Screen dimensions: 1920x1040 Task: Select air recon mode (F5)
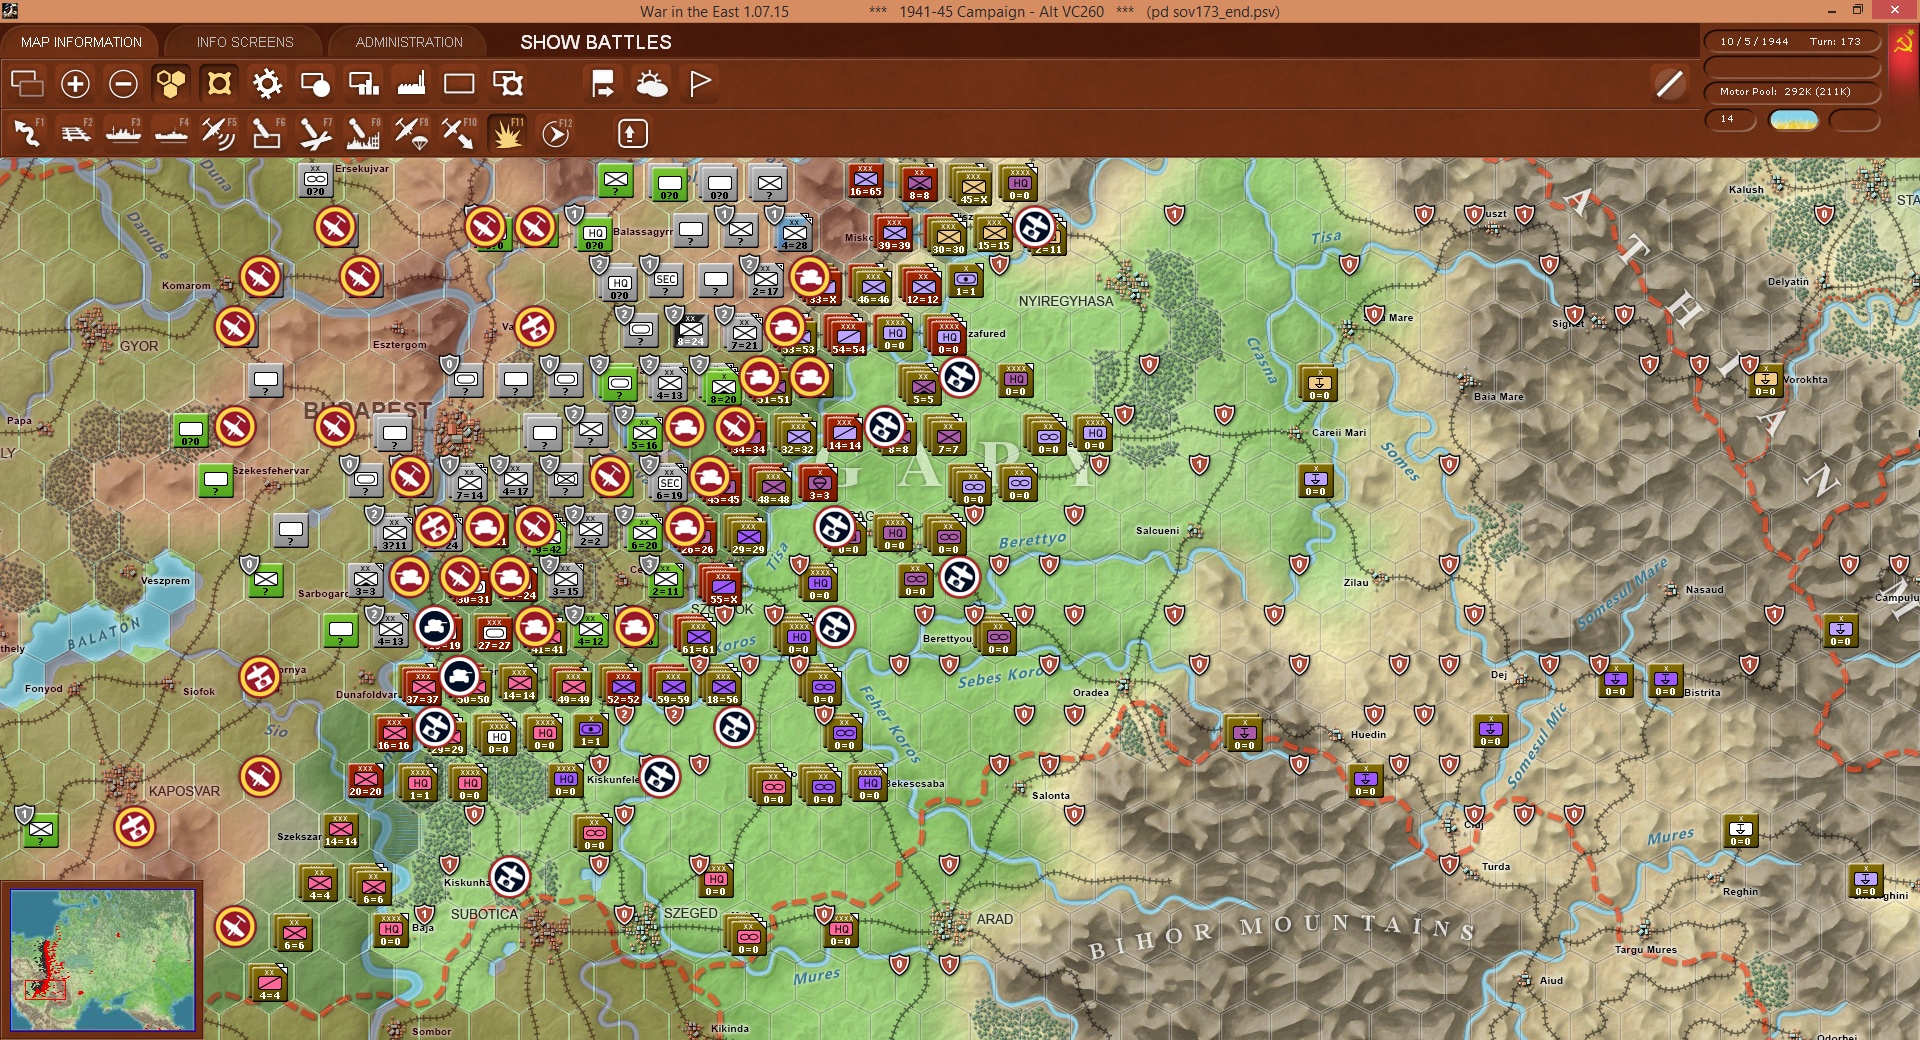pyautogui.click(x=219, y=133)
